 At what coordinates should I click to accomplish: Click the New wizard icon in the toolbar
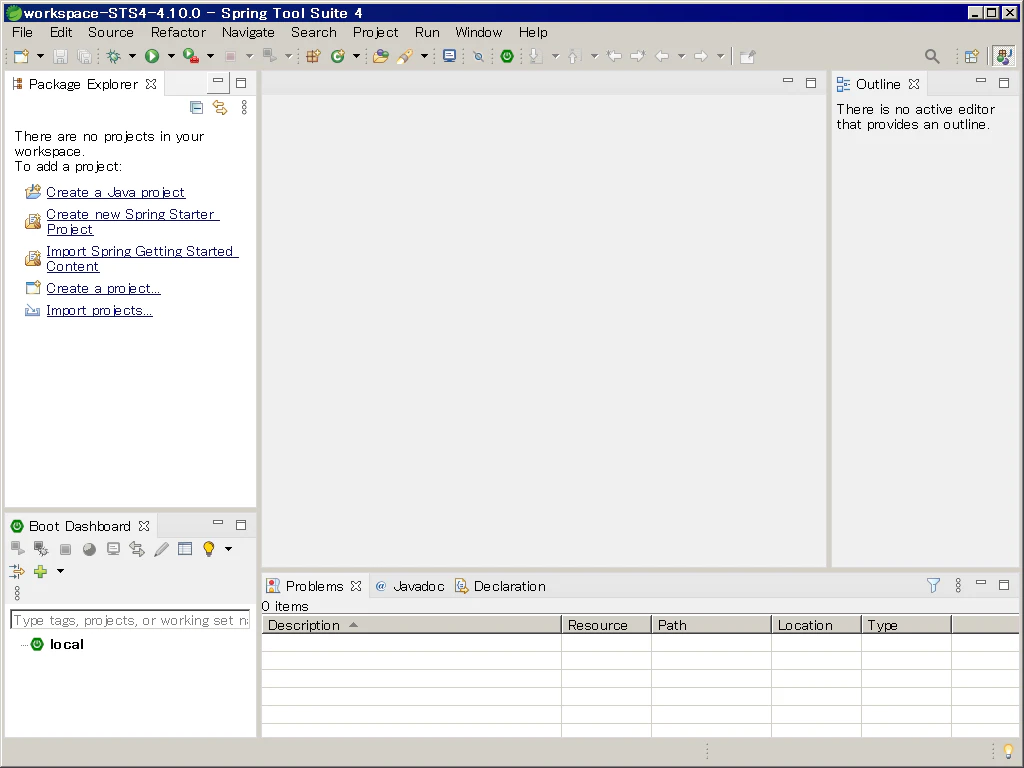coord(22,57)
